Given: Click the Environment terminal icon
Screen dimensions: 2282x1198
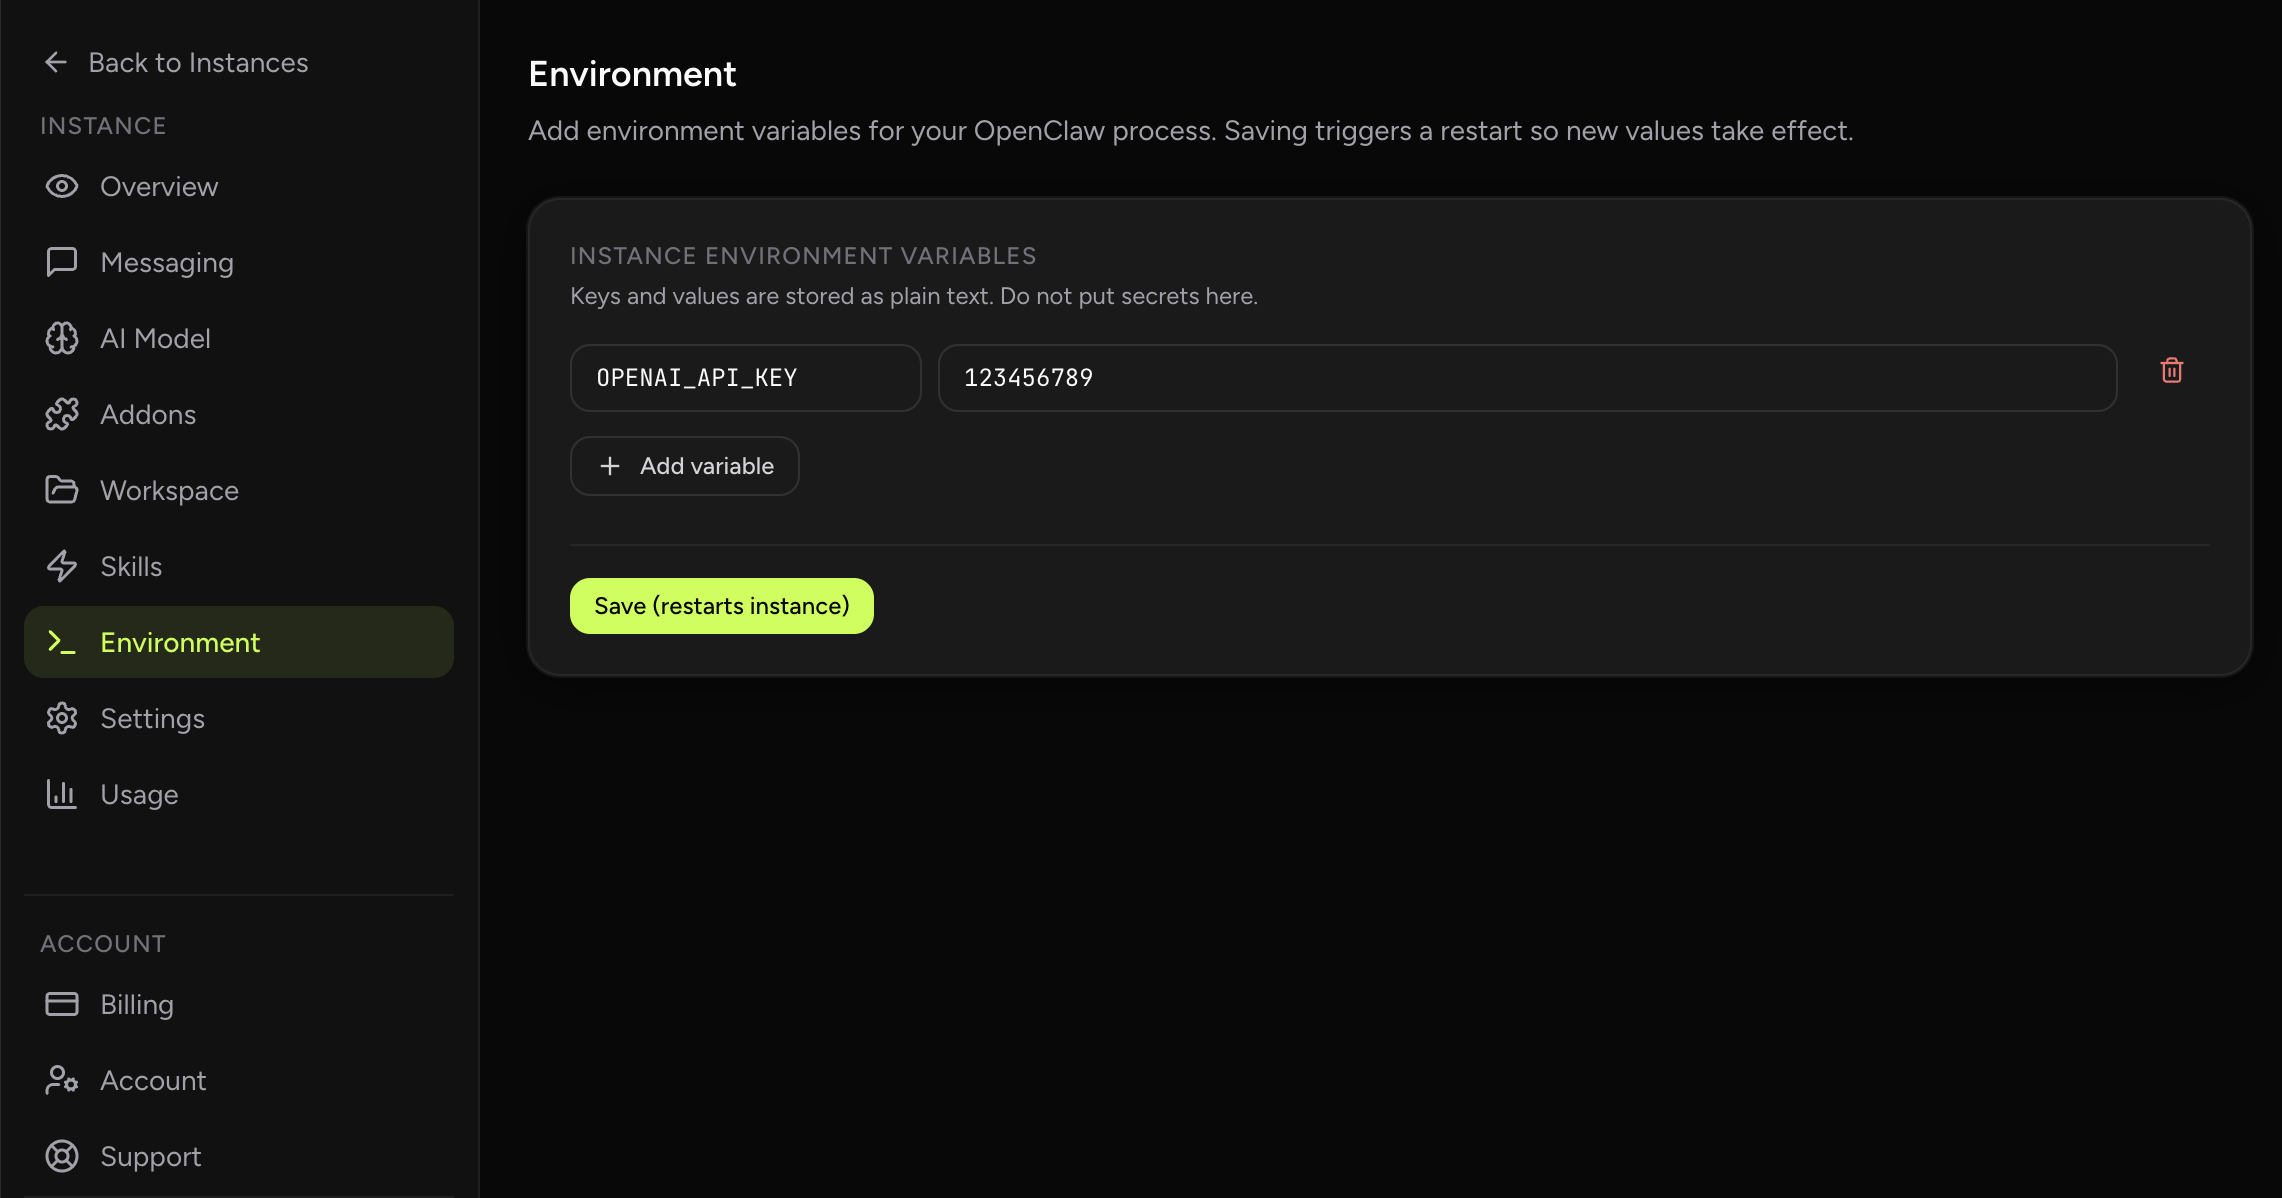Looking at the screenshot, I should click(x=61, y=642).
